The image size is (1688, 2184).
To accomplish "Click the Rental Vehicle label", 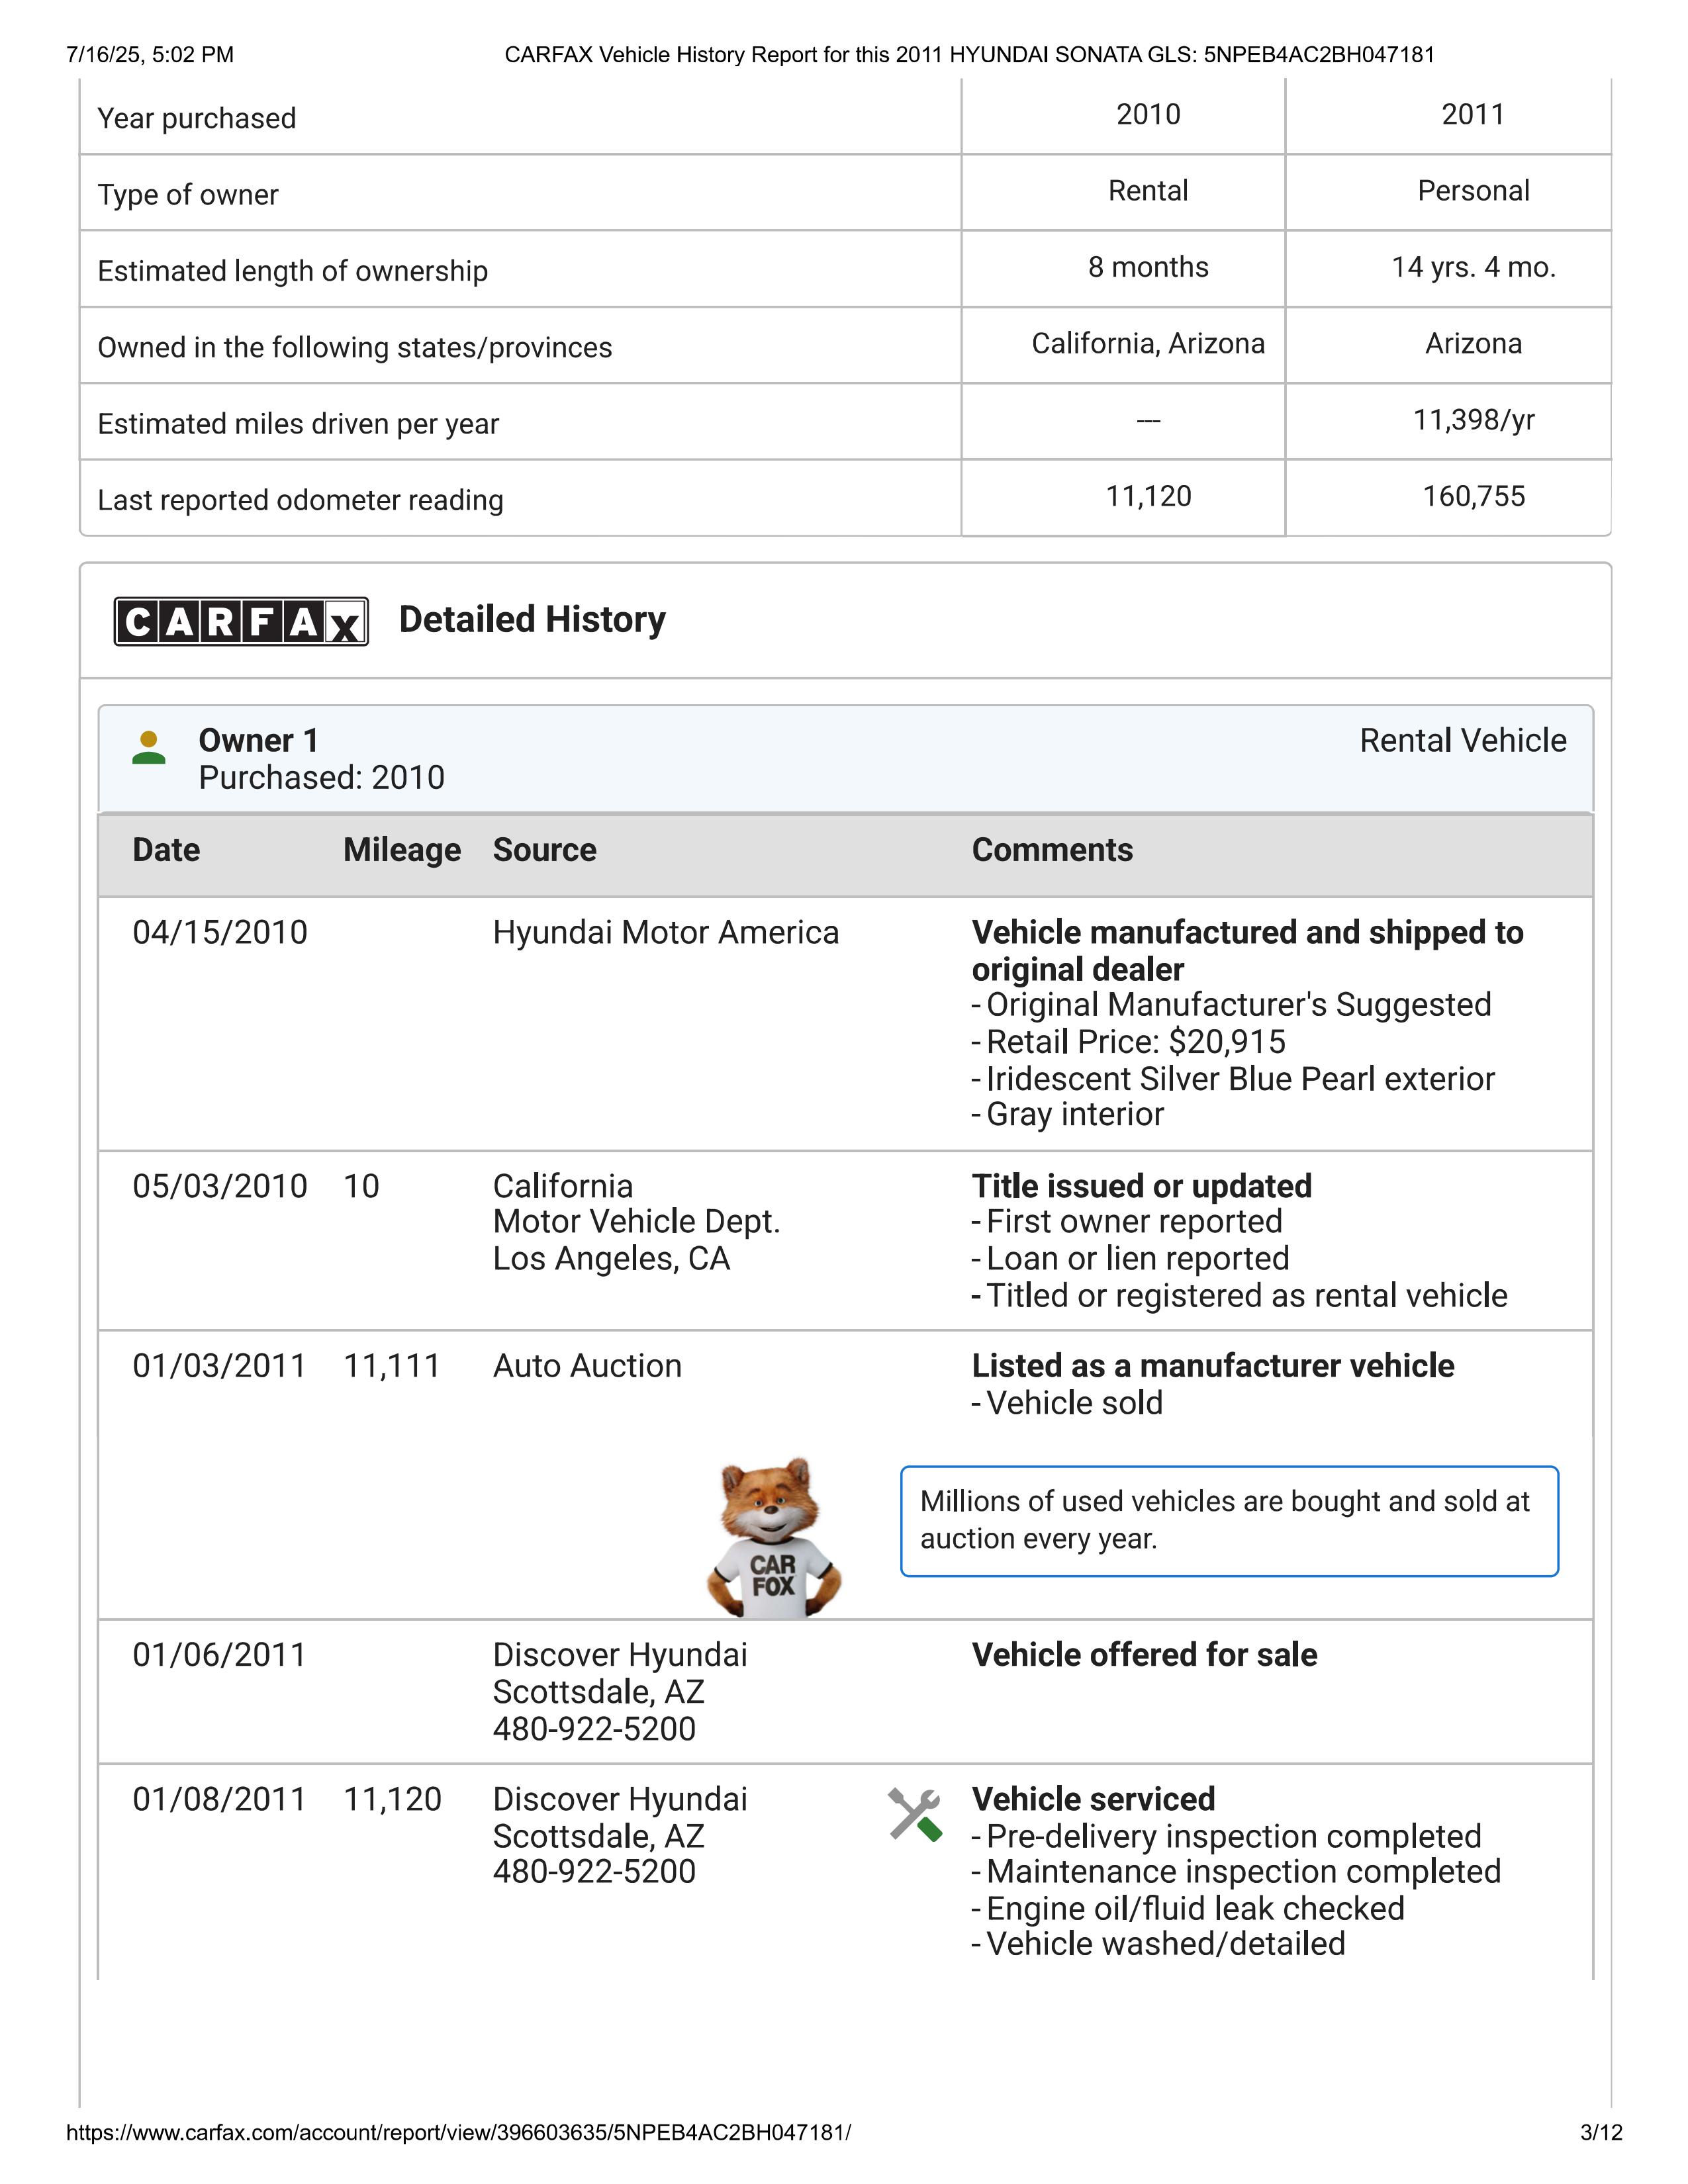I will (1462, 741).
